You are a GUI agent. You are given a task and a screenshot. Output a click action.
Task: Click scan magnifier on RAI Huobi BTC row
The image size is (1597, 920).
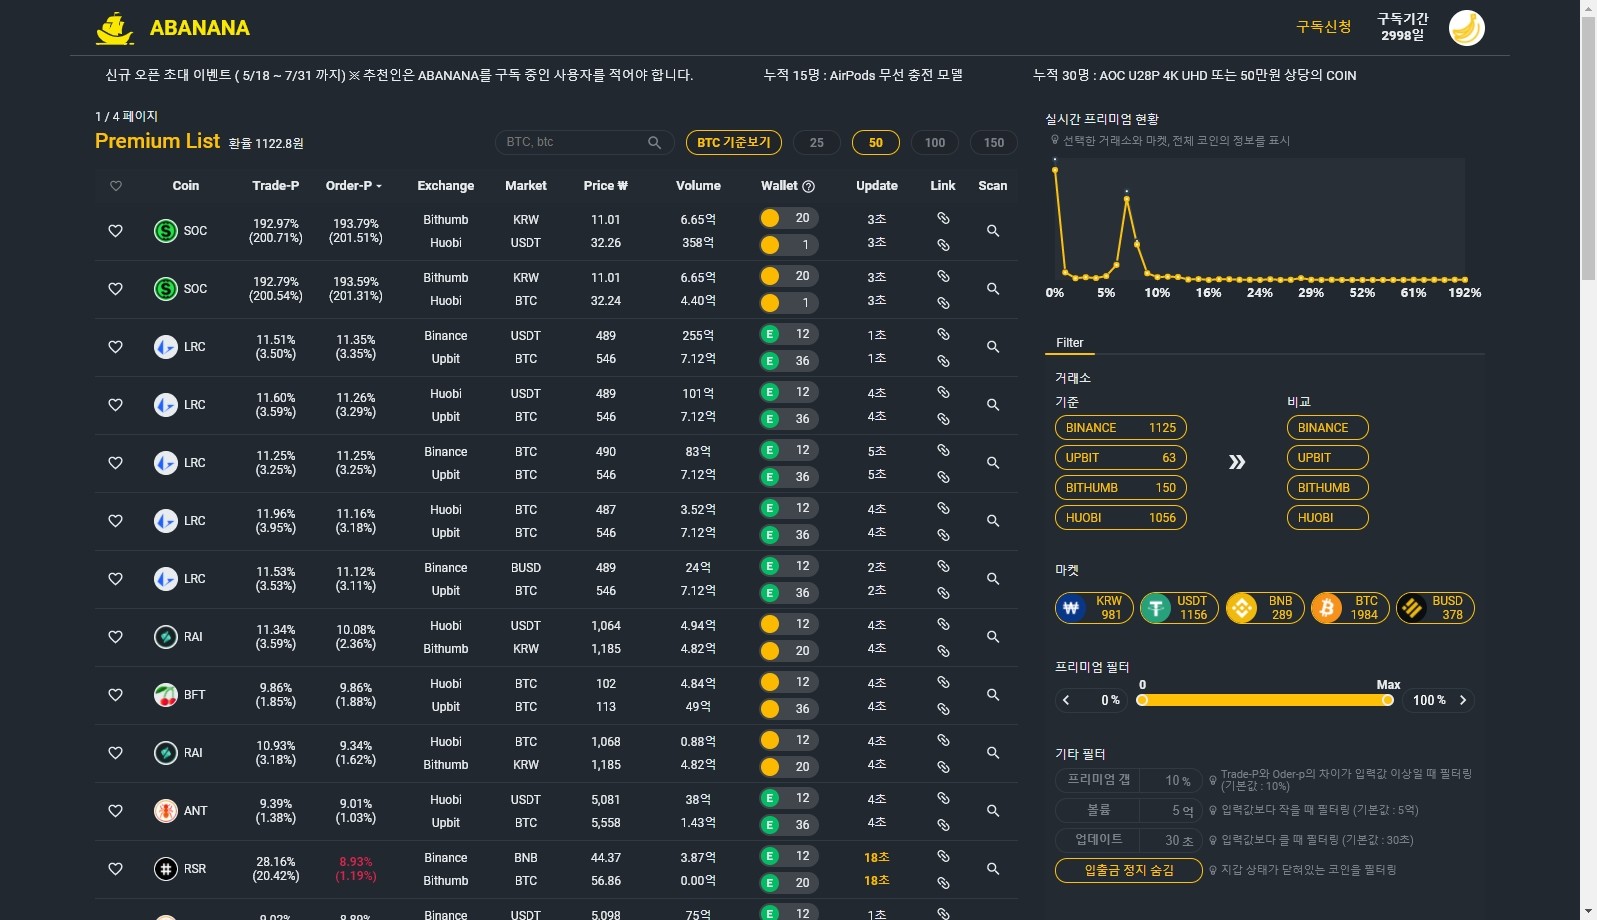coord(993,753)
